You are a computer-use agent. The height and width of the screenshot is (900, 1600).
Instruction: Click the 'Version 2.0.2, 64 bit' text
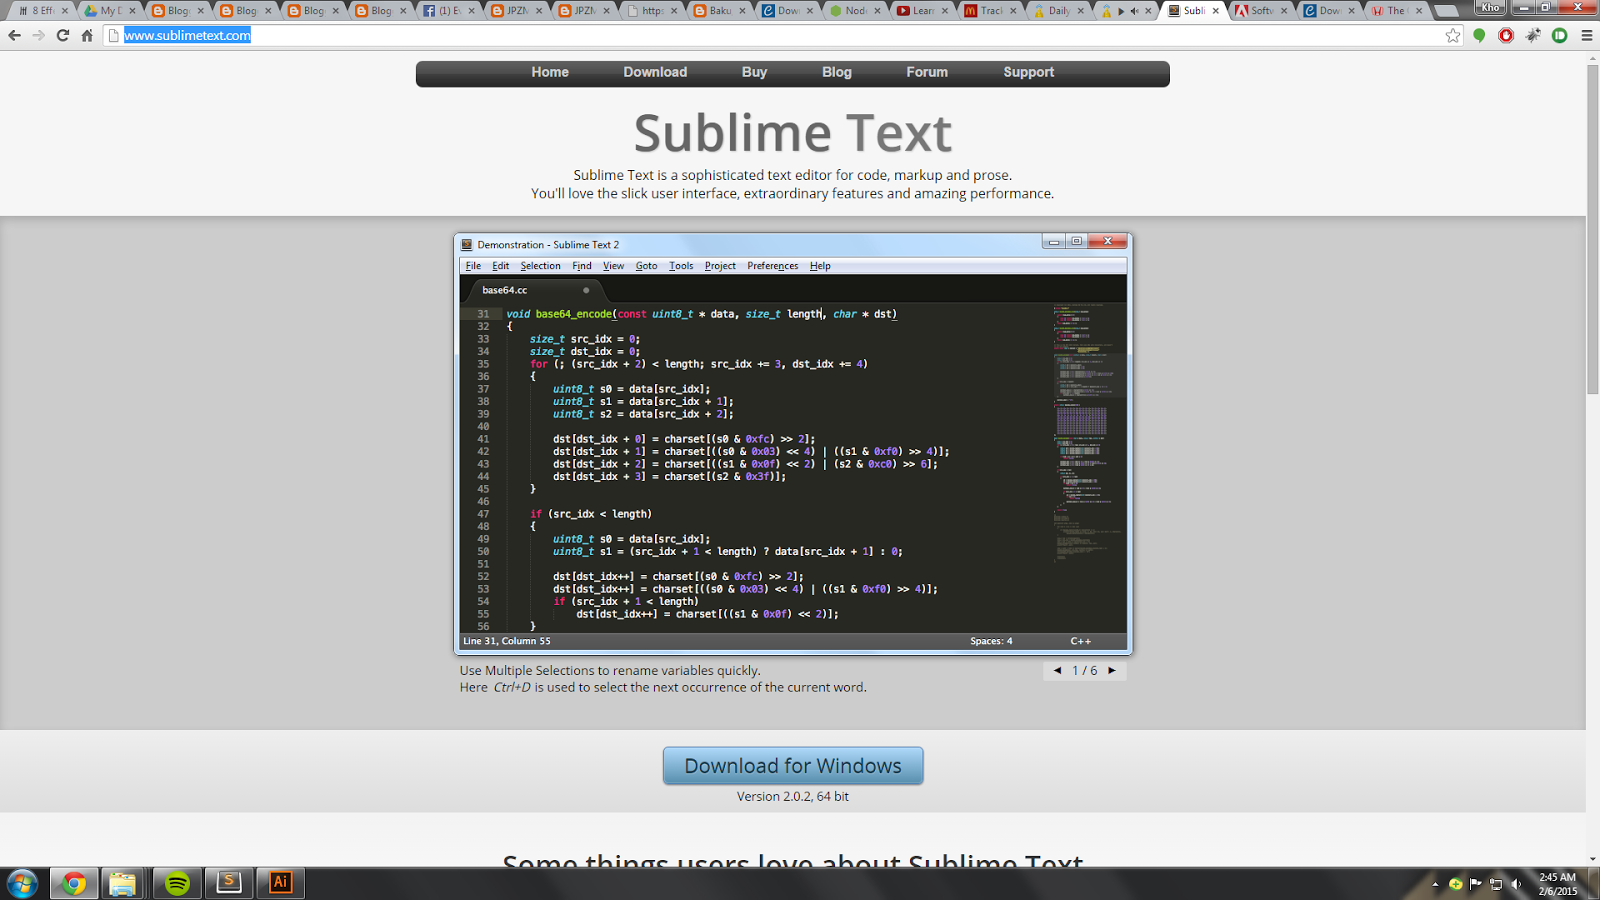click(793, 797)
